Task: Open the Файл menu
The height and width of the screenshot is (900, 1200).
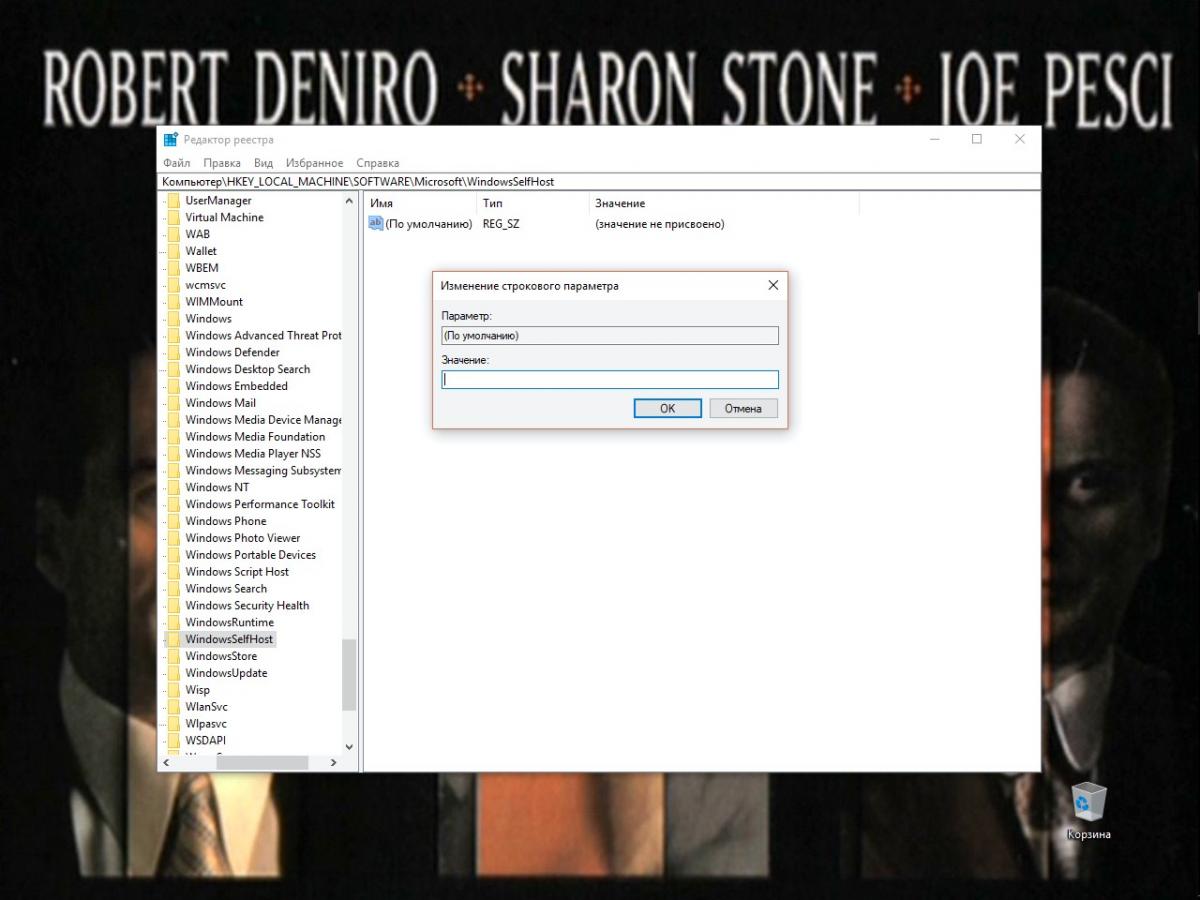Action: (176, 163)
